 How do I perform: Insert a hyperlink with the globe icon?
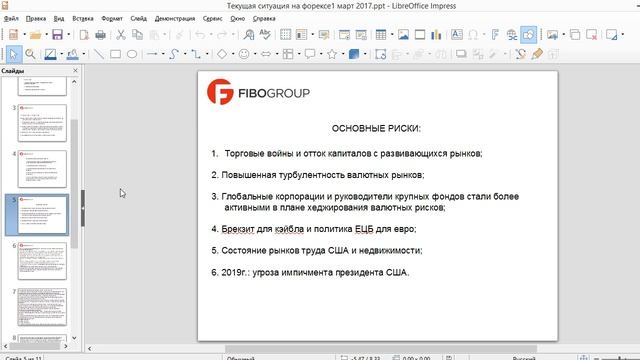coord(511,35)
